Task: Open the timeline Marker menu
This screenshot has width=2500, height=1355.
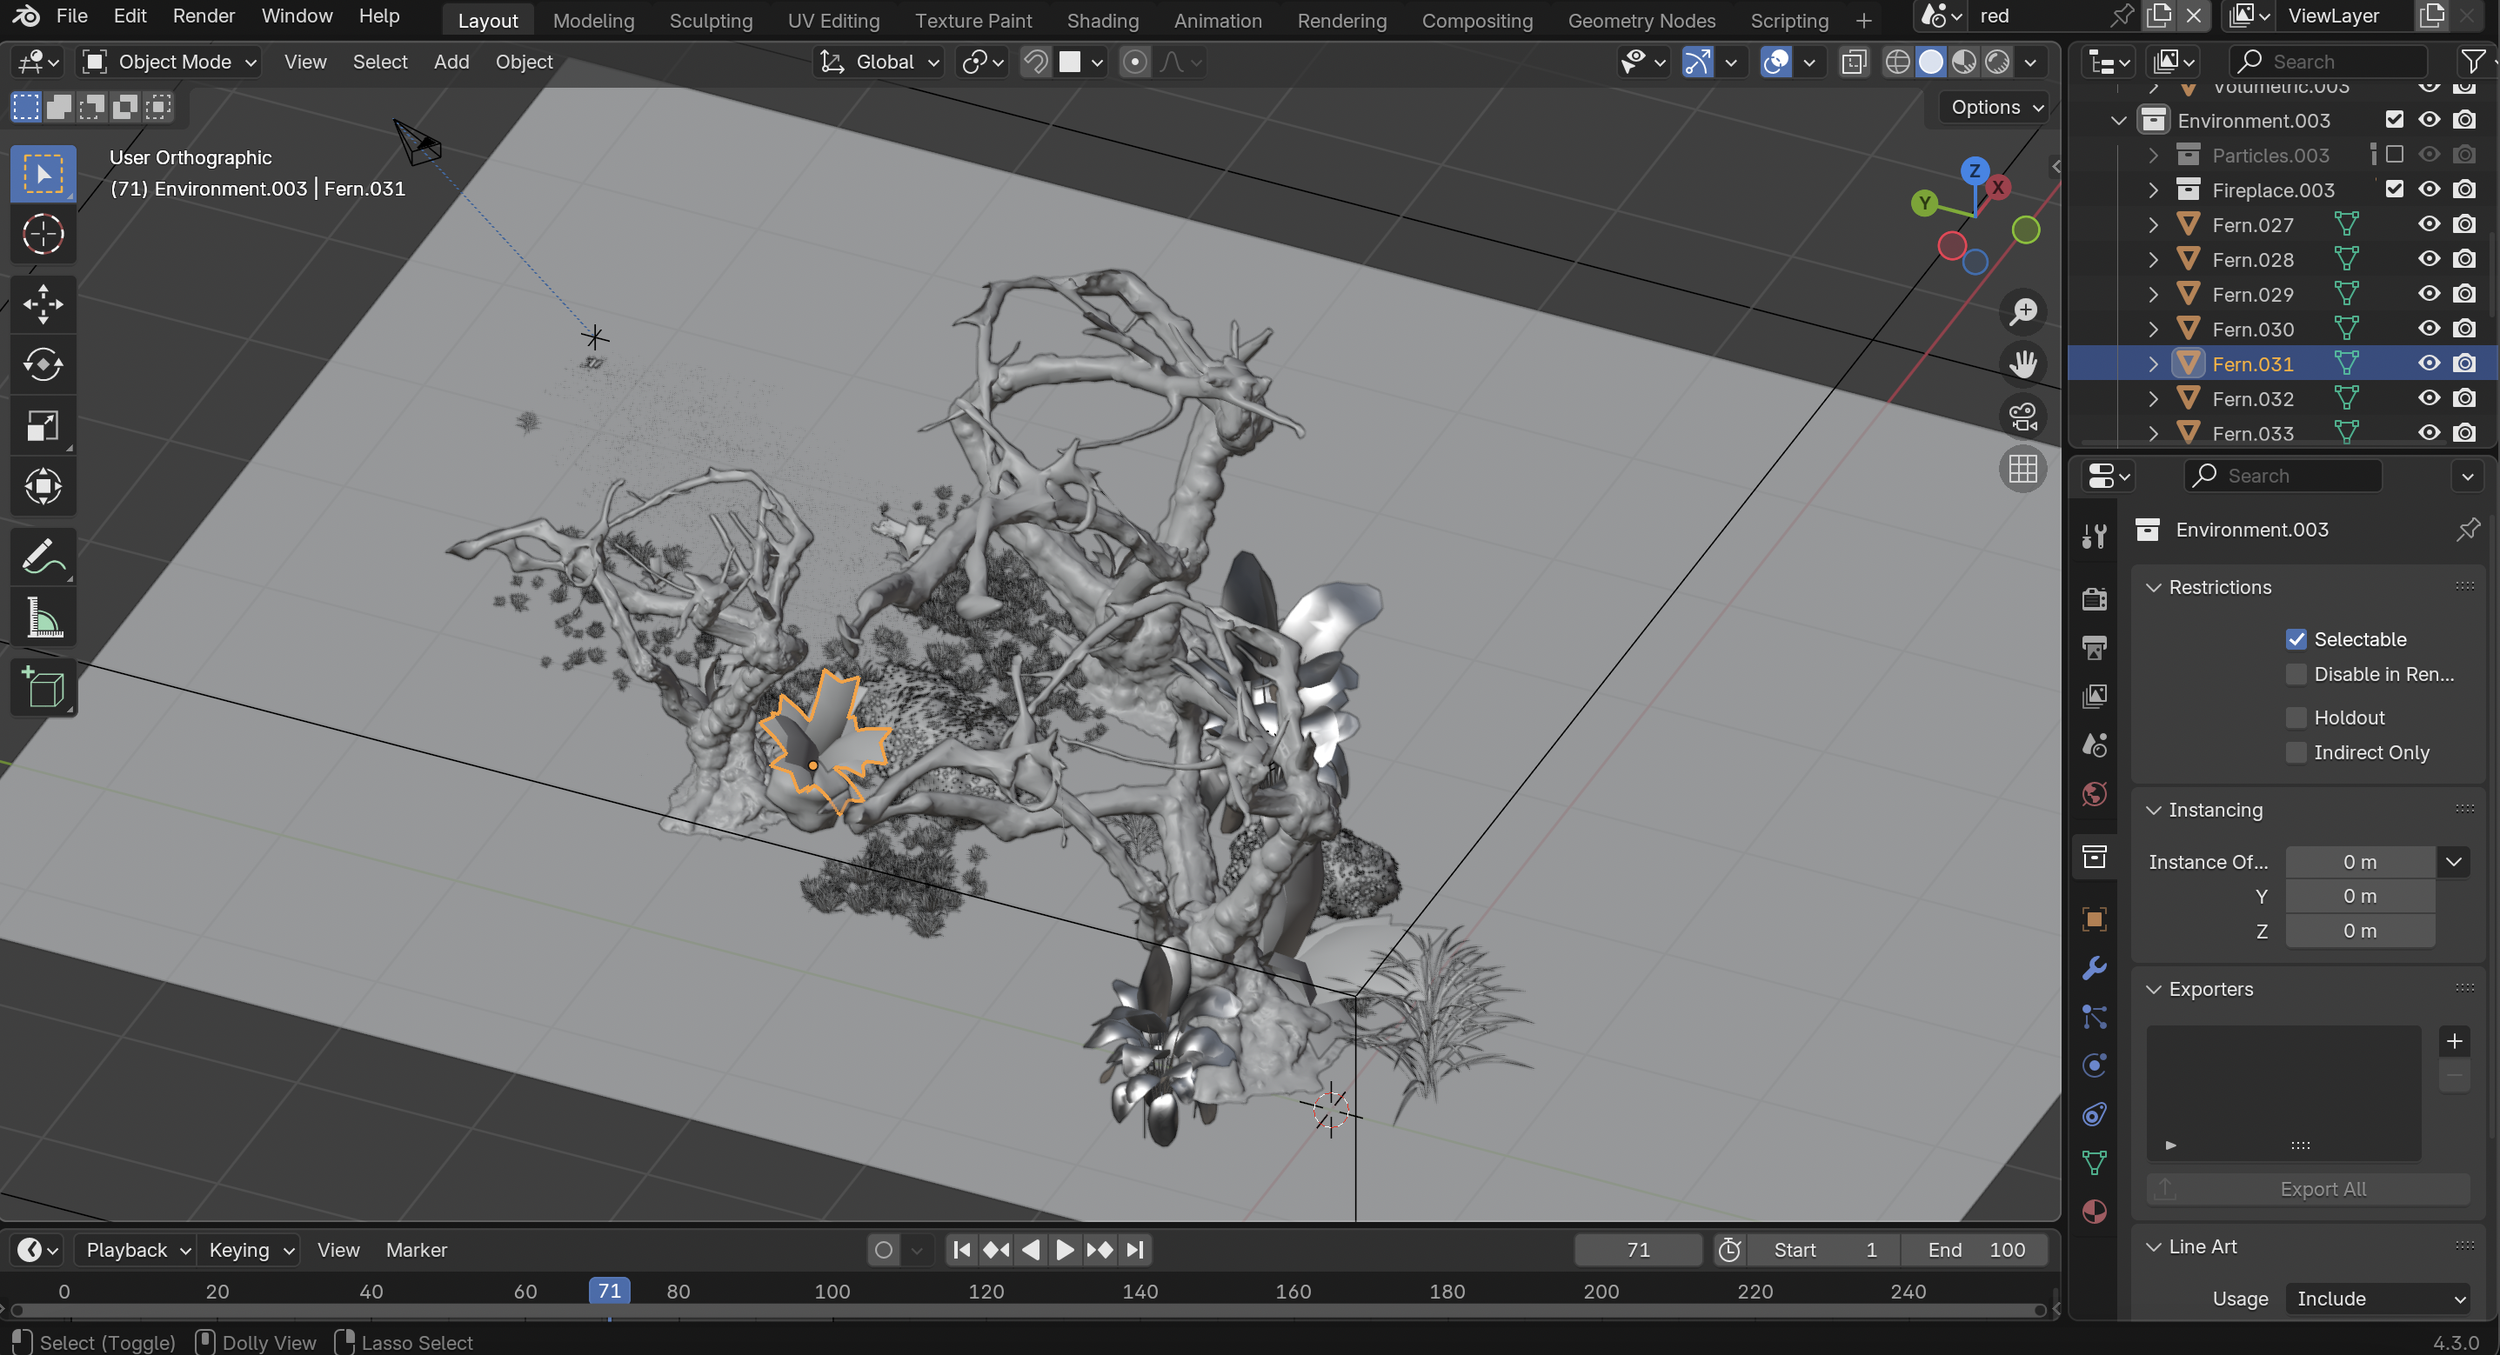Action: 416,1250
